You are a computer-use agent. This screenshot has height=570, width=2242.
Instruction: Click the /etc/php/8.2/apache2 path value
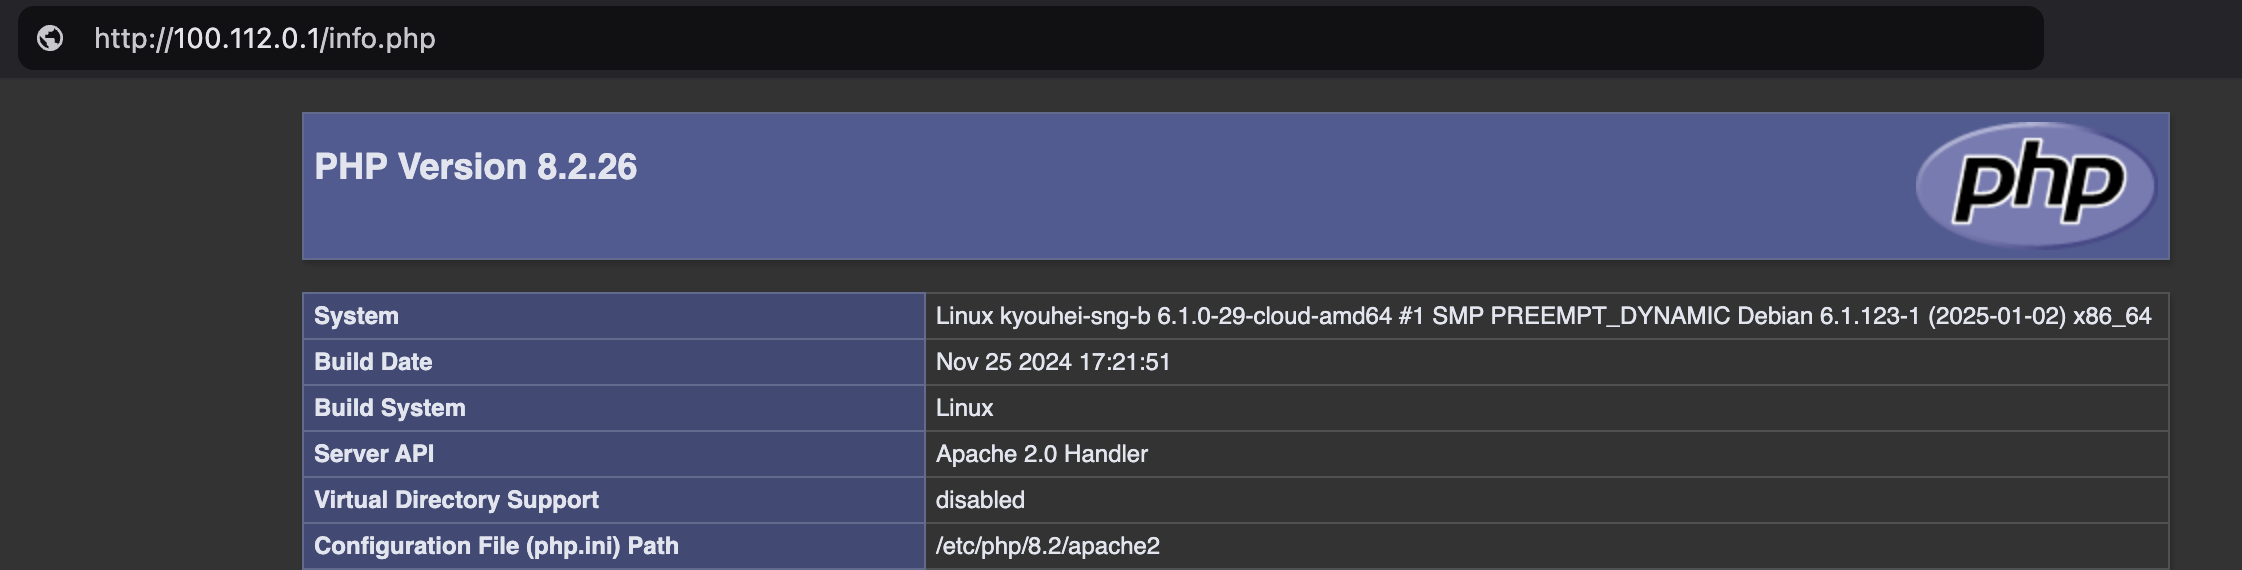coord(1047,546)
